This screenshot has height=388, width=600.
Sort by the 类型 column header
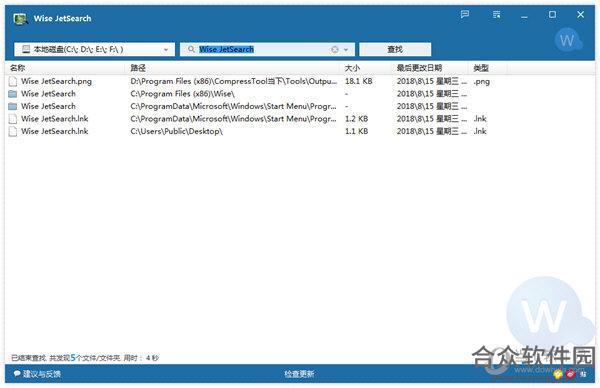(481, 68)
